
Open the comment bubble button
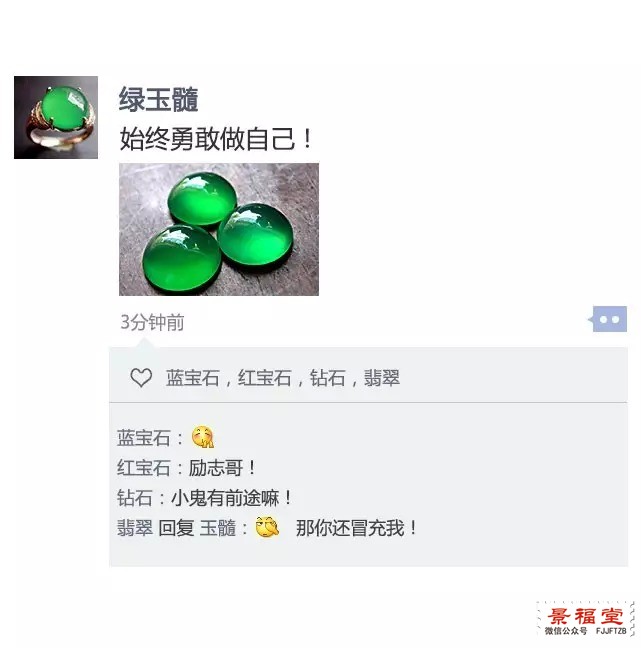tap(608, 319)
